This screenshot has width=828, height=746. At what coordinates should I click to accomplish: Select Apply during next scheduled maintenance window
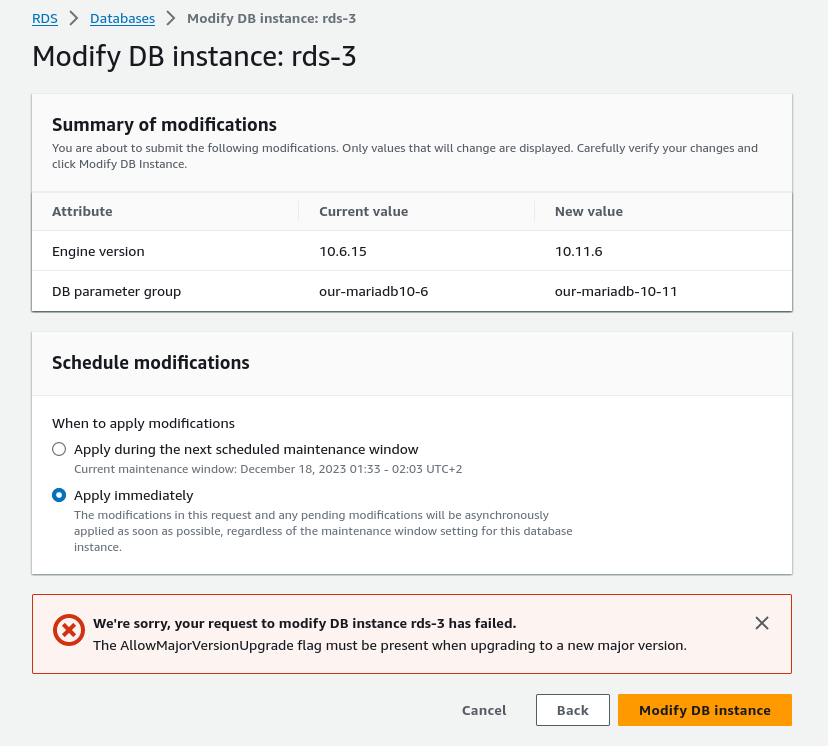point(60,450)
